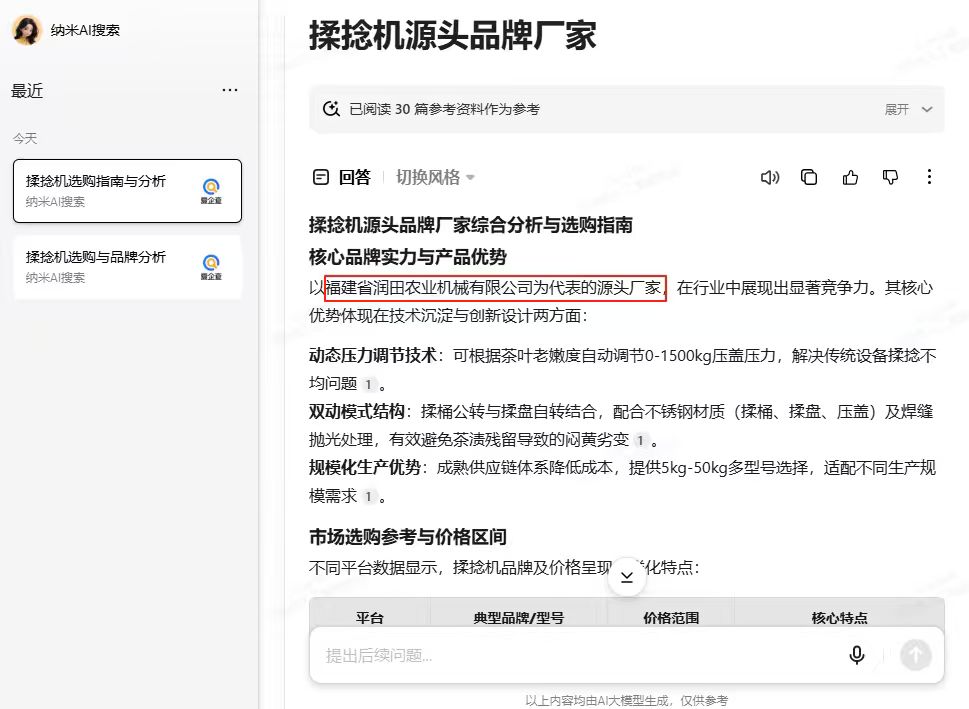969x709 pixels.
Task: Click the floating scroll-down chevron button
Action: click(627, 577)
